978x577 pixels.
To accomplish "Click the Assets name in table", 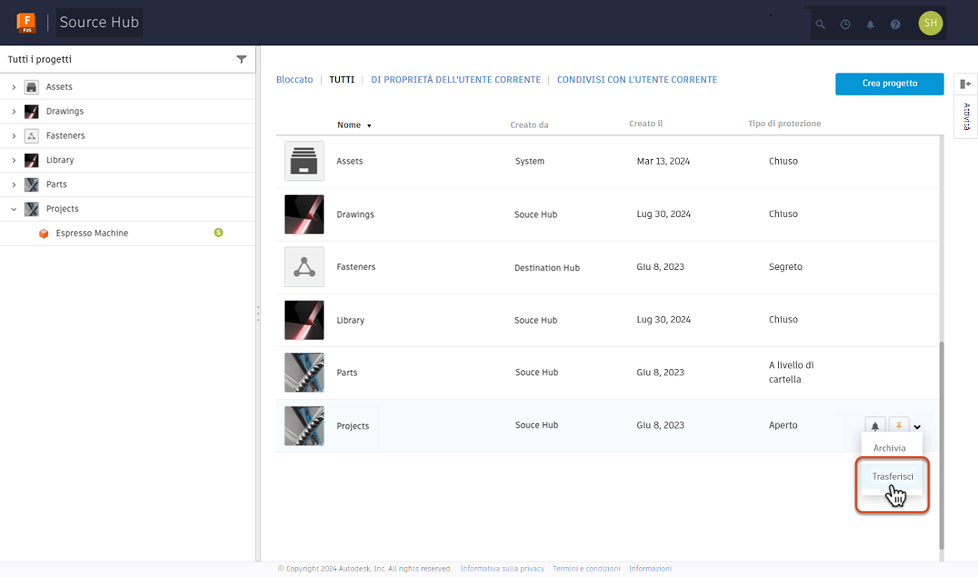I will tap(349, 161).
